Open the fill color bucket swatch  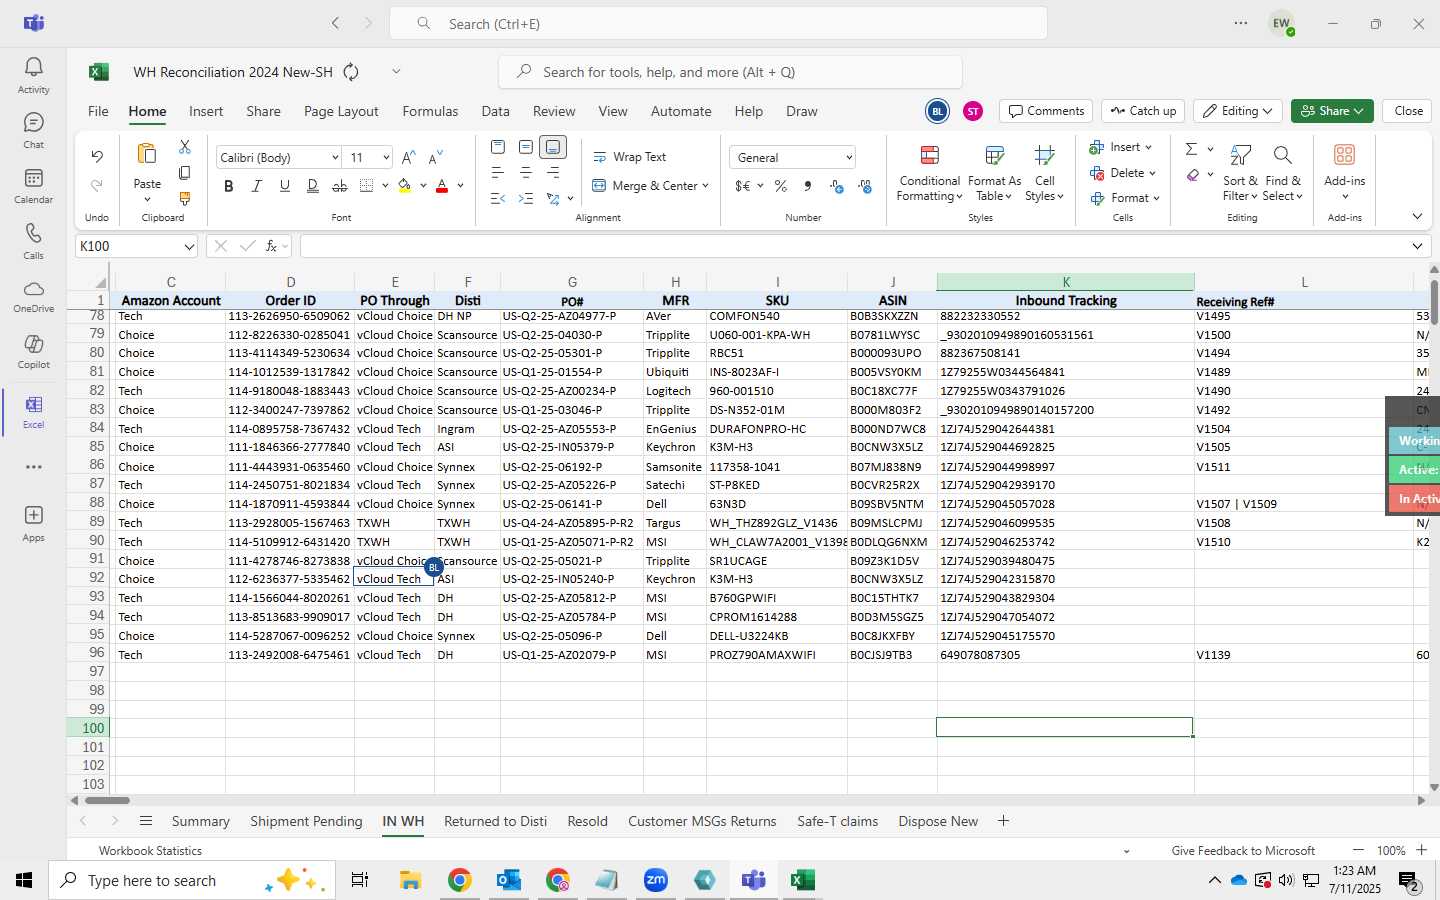point(405,186)
